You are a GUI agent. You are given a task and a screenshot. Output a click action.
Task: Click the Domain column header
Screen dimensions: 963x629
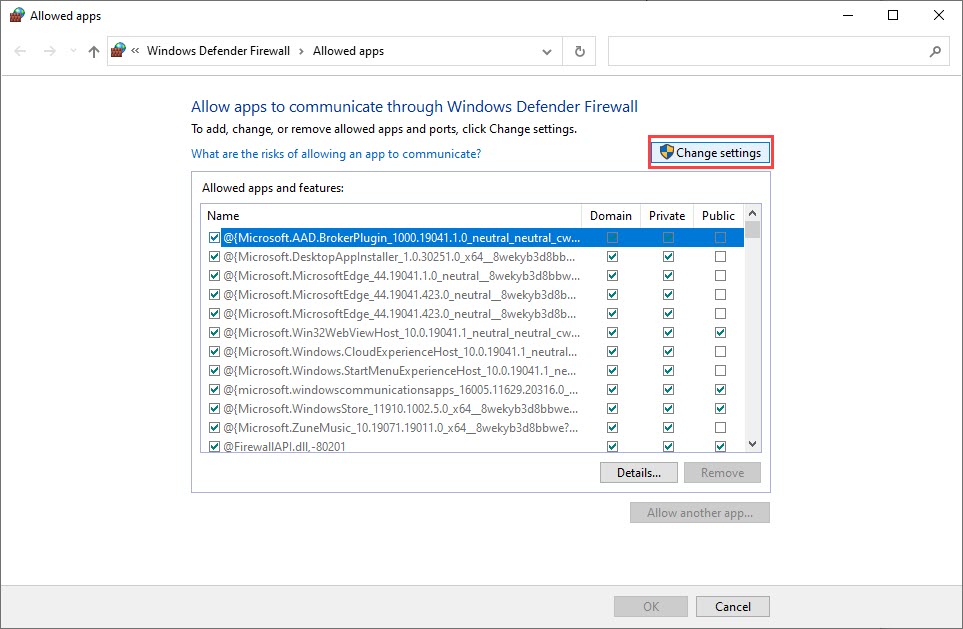click(x=610, y=216)
